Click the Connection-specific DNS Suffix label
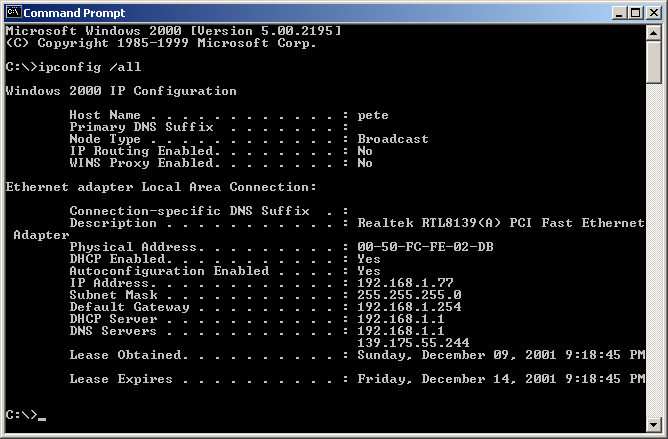Screen dimensions: 668x439 pos(190,211)
